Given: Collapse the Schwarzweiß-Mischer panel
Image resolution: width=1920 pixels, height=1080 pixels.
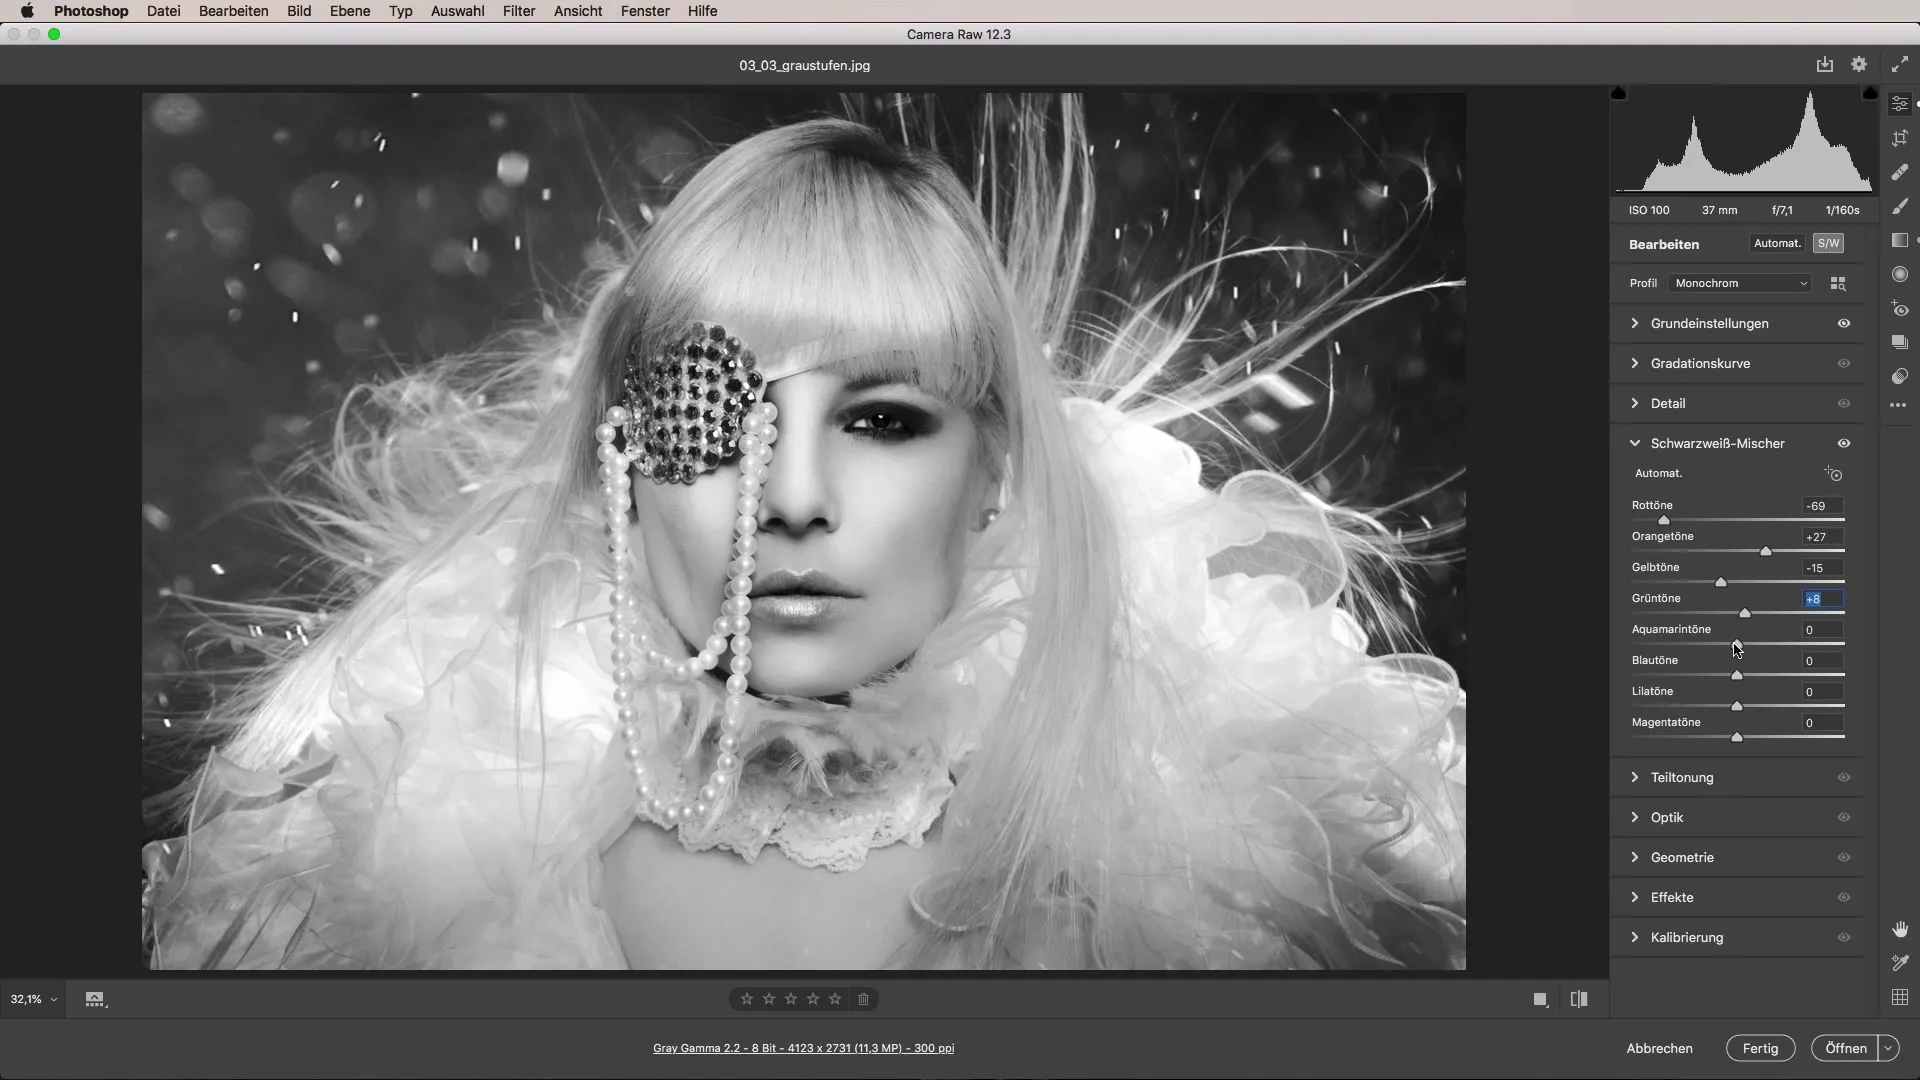Looking at the screenshot, I should [1635, 443].
